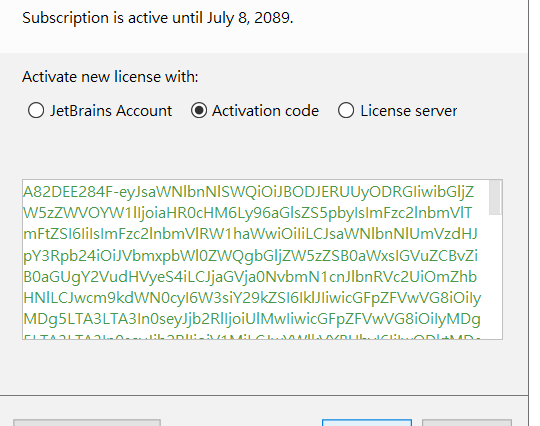Click the wide gray button at the bottom left

point(87,423)
